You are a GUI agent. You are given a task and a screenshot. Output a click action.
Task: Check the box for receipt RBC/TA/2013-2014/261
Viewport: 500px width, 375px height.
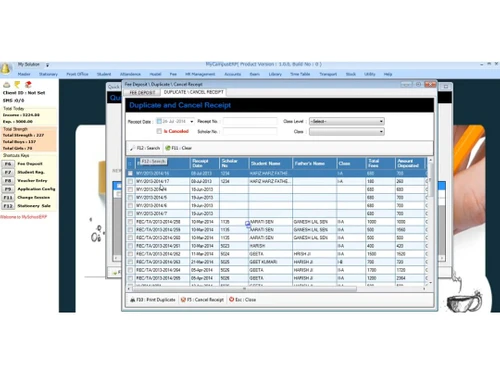130,246
